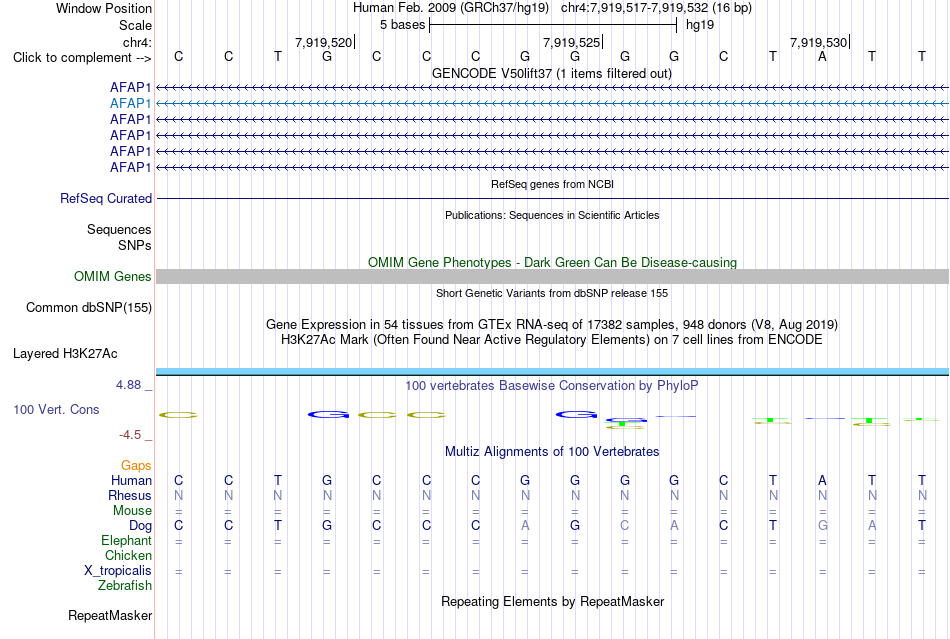Image resolution: width=950 pixels, height=639 pixels.
Task: Click the light-blue Layered H3K27Ac bar
Action: [552, 371]
